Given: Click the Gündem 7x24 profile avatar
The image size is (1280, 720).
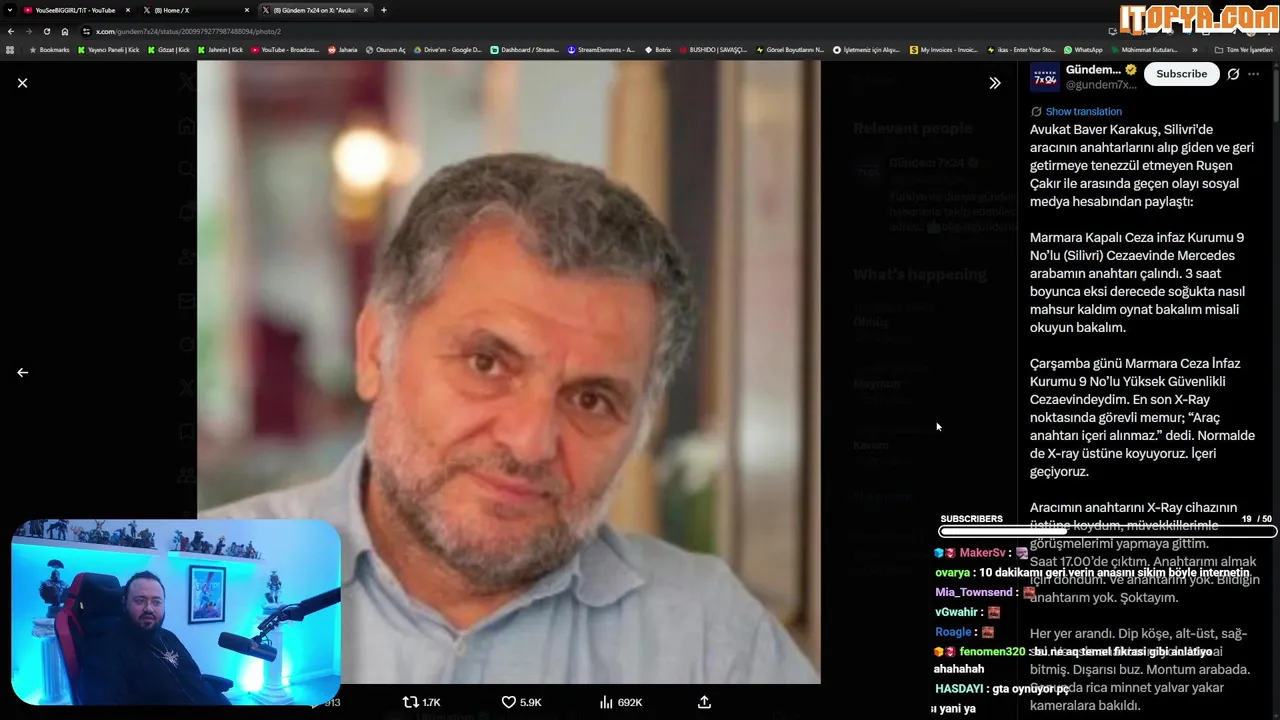Looking at the screenshot, I should pyautogui.click(x=1045, y=77).
